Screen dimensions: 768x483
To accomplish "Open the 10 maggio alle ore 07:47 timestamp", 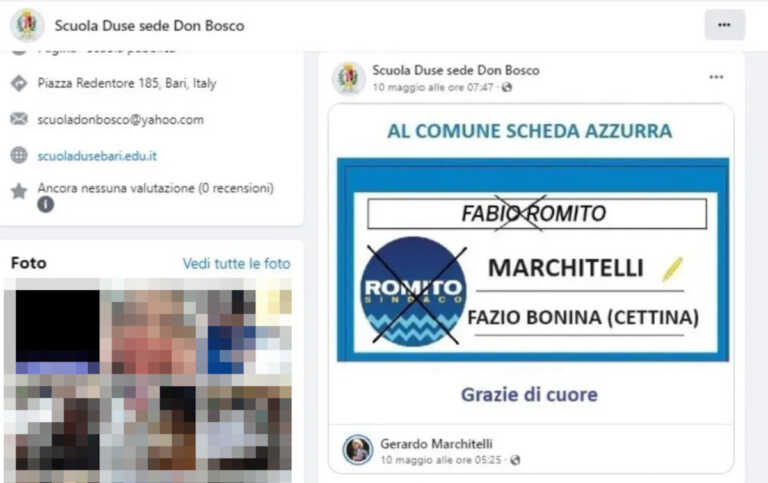I will 432,87.
